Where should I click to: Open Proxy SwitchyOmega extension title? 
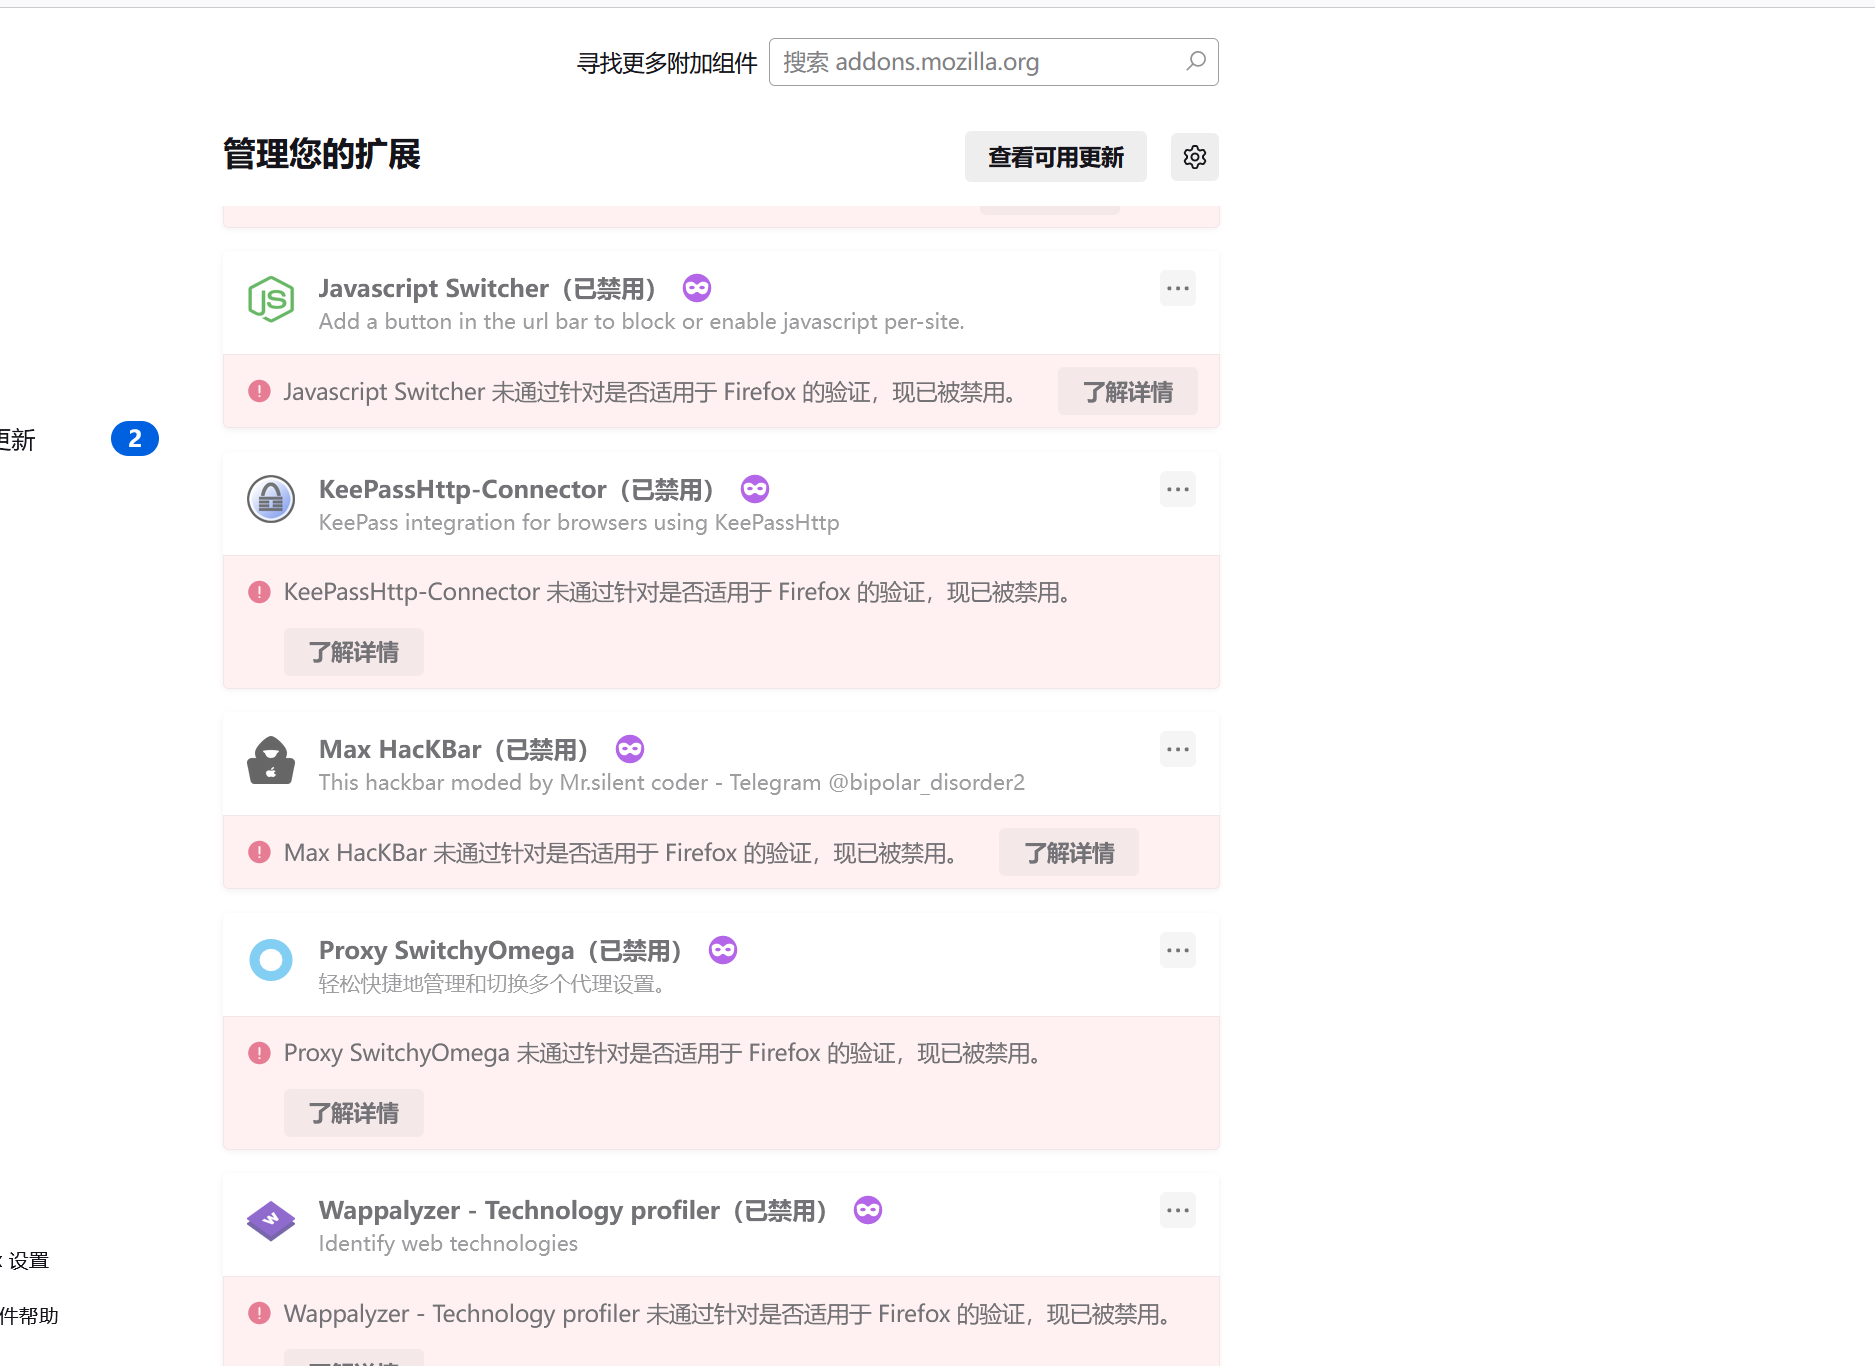click(500, 950)
